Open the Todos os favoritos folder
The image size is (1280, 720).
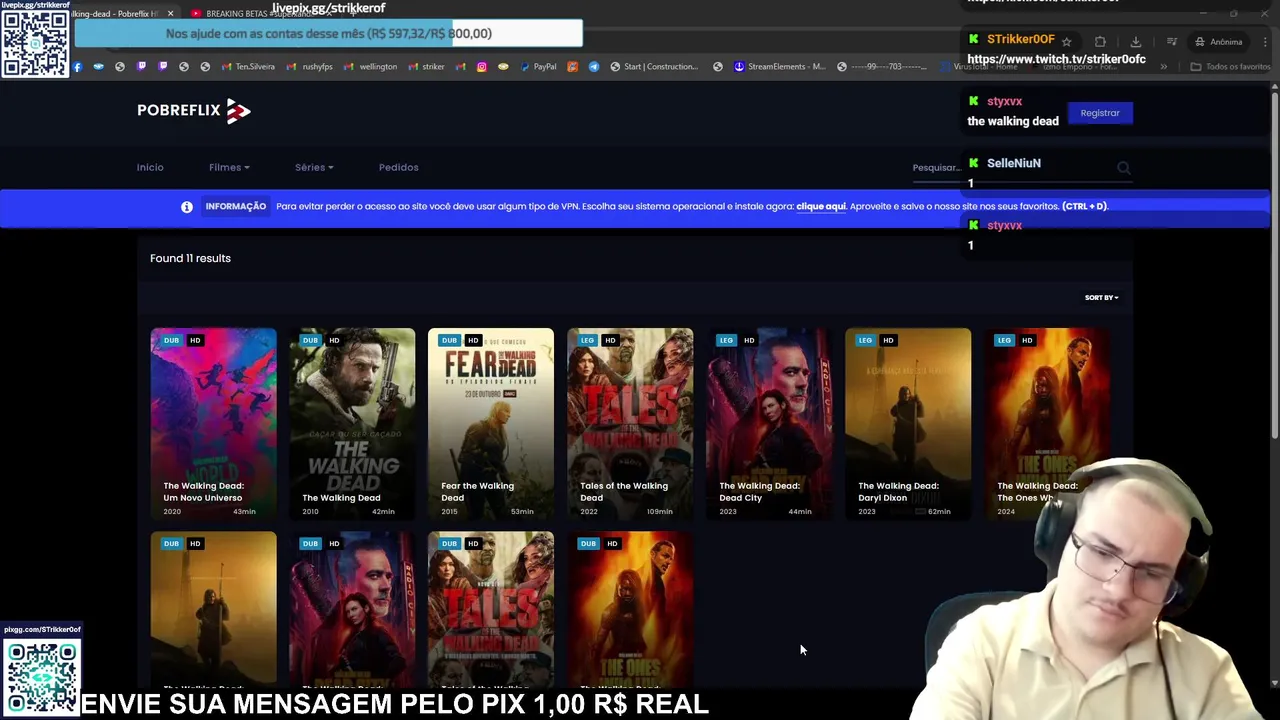point(1230,67)
